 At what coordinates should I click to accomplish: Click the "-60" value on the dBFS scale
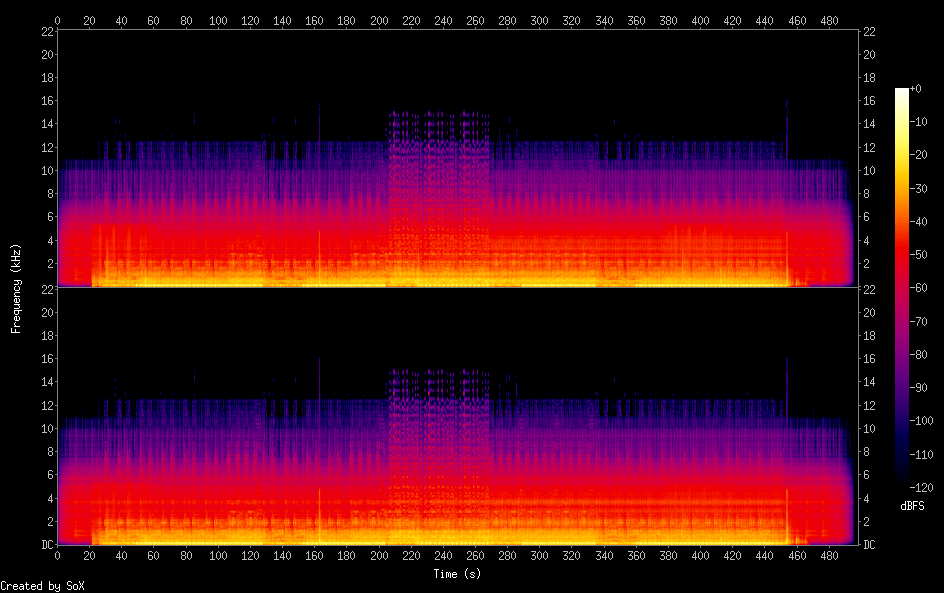918,288
